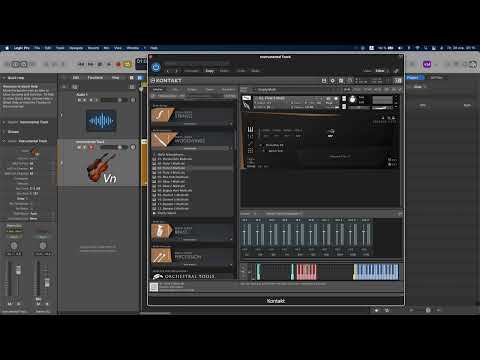The height and width of the screenshot is (360, 480).
Task: Click Redo in plugin header
Action: [x=255, y=71]
